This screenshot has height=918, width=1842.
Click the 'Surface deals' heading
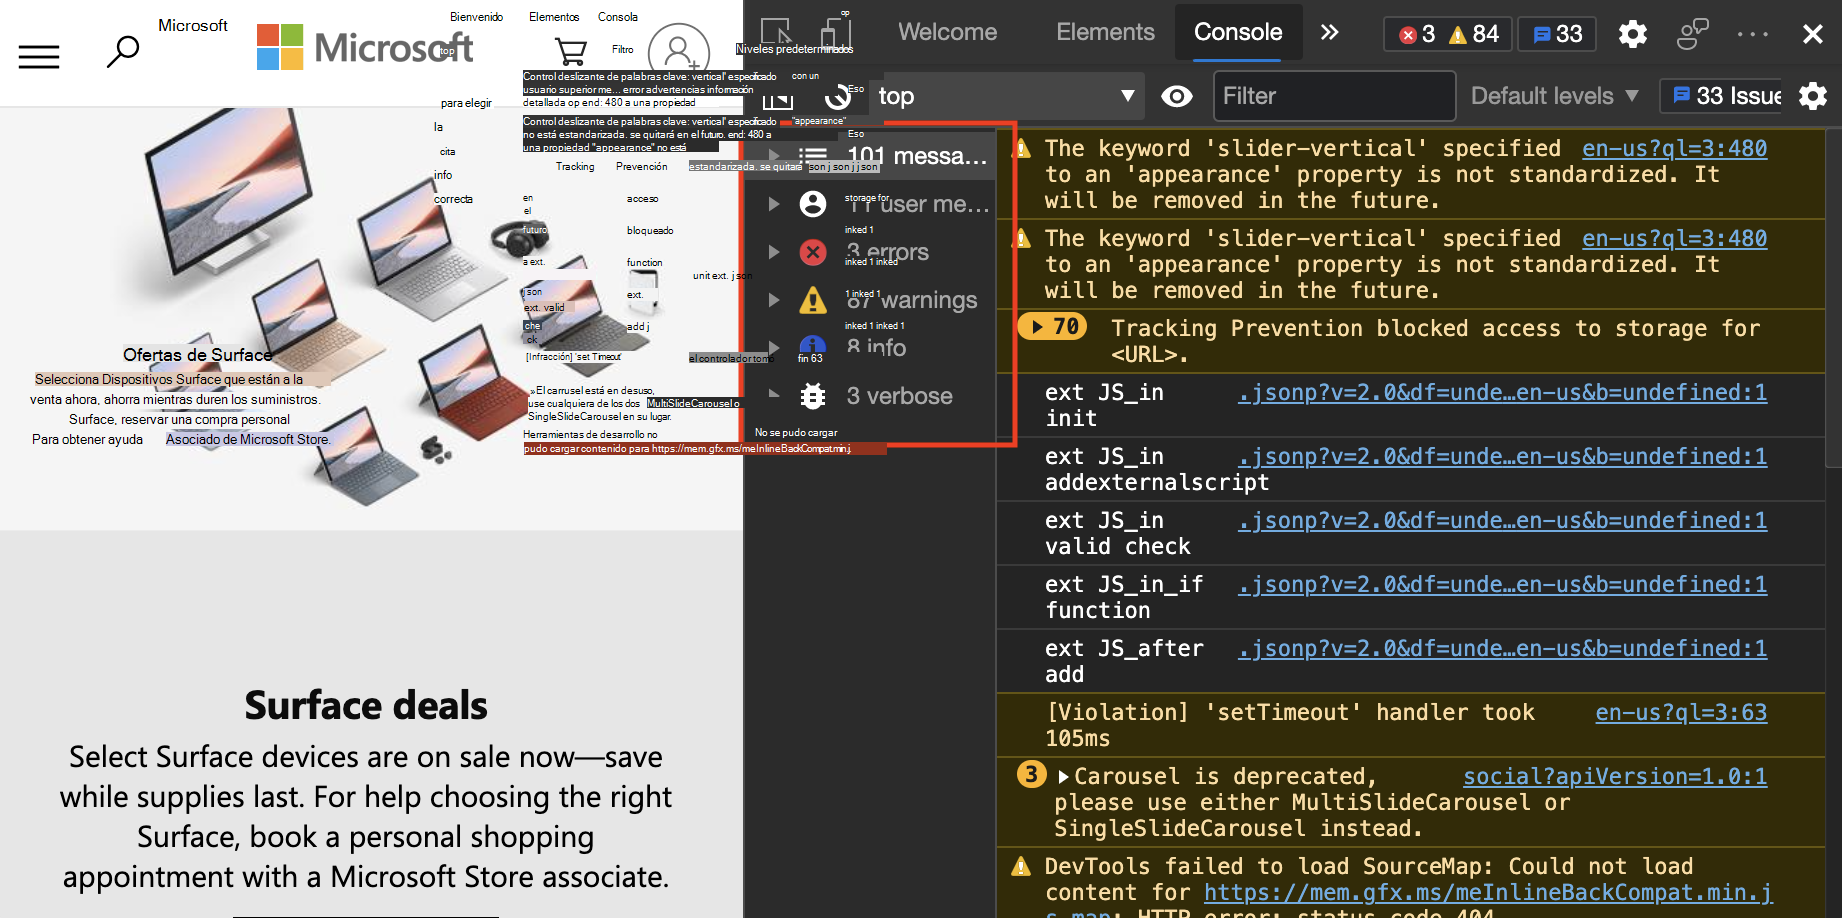(x=366, y=706)
